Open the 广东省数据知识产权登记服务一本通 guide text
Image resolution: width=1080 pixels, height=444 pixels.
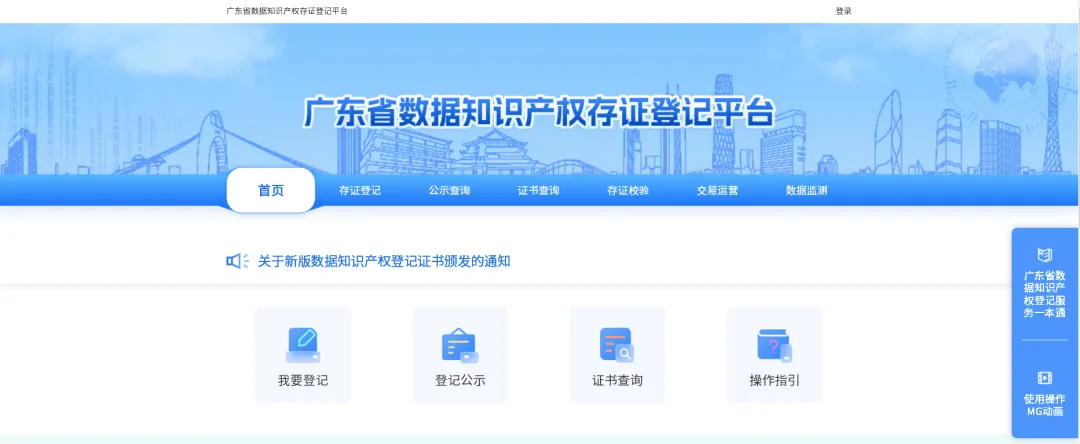click(x=1045, y=294)
